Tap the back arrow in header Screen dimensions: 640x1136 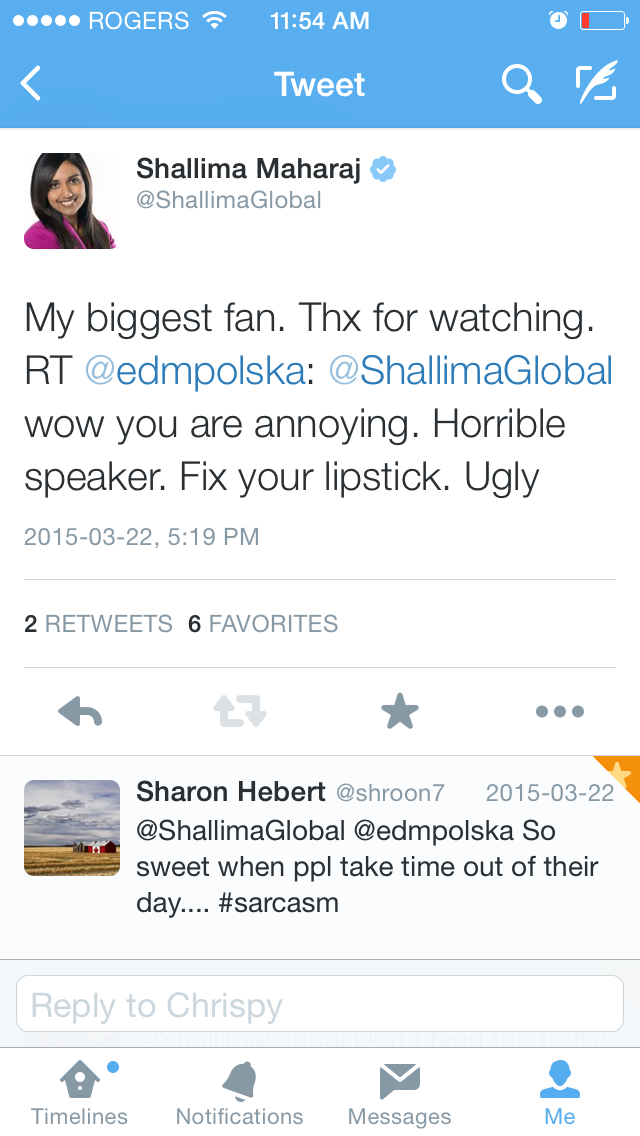tap(32, 84)
